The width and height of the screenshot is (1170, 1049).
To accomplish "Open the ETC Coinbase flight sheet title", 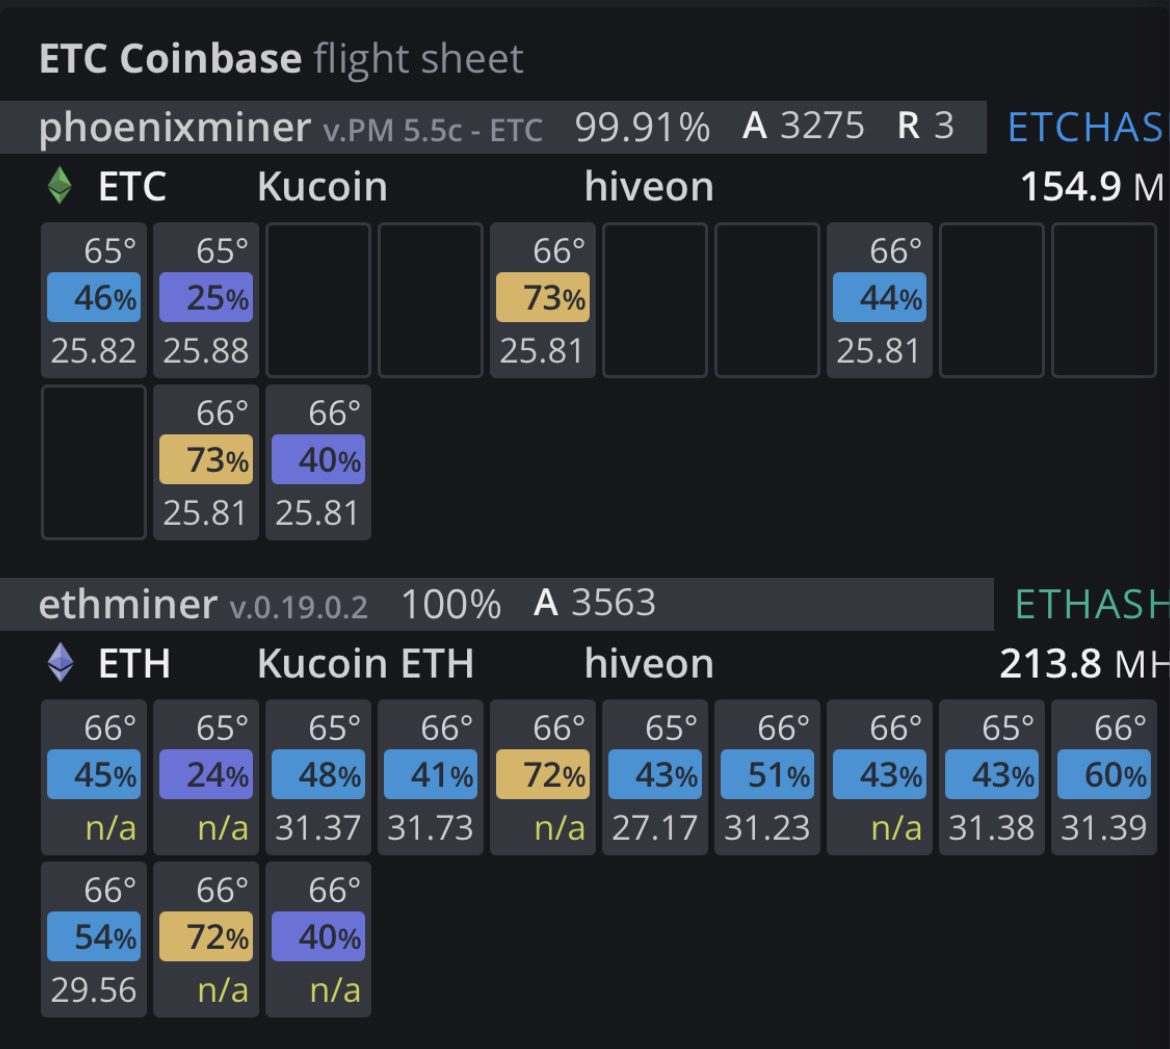I will (280, 59).
